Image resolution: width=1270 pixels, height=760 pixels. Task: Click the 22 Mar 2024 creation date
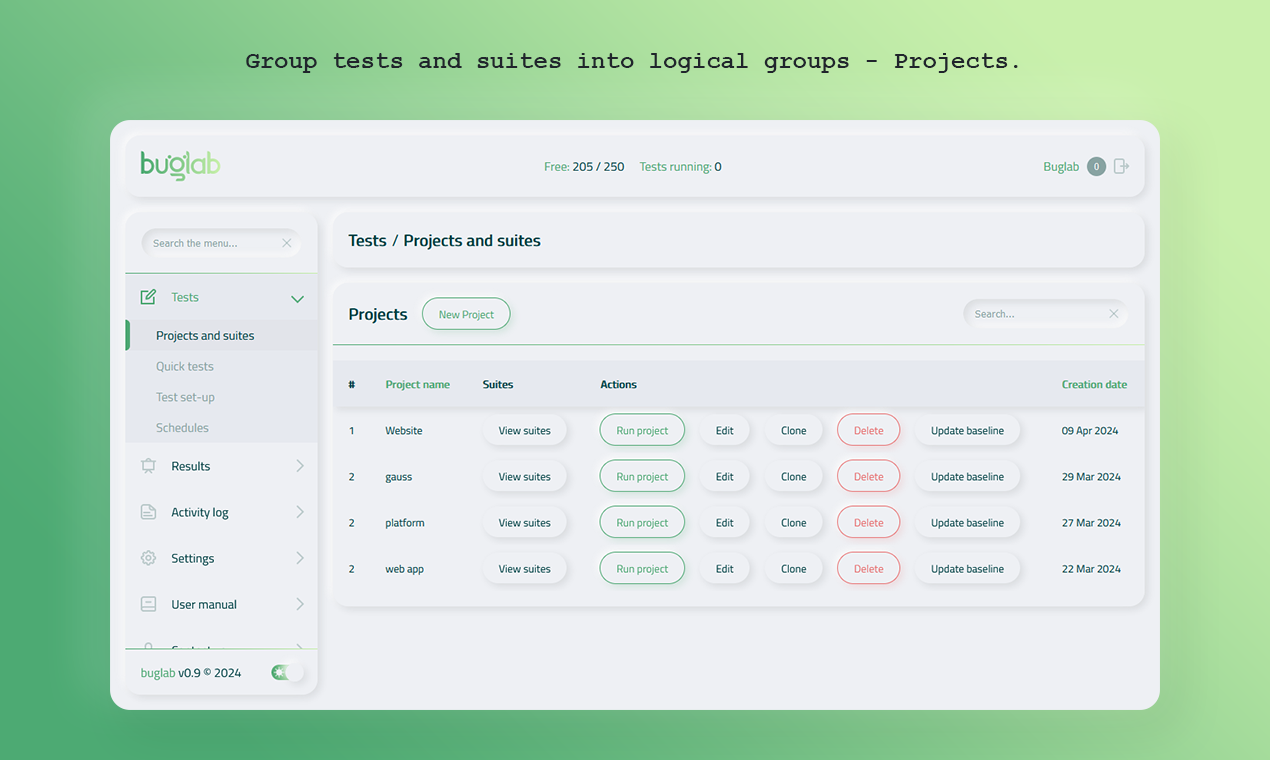[x=1091, y=569]
